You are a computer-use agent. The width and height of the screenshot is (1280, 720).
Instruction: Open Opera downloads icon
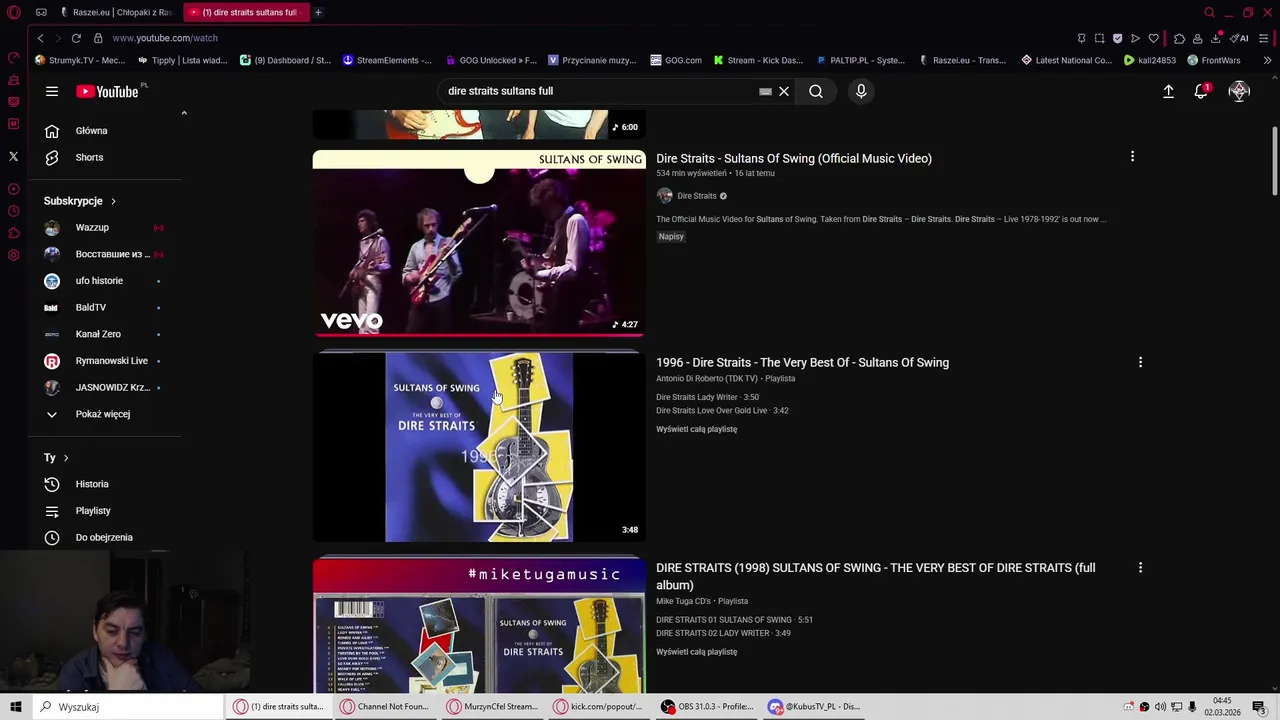pyautogui.click(x=1216, y=38)
